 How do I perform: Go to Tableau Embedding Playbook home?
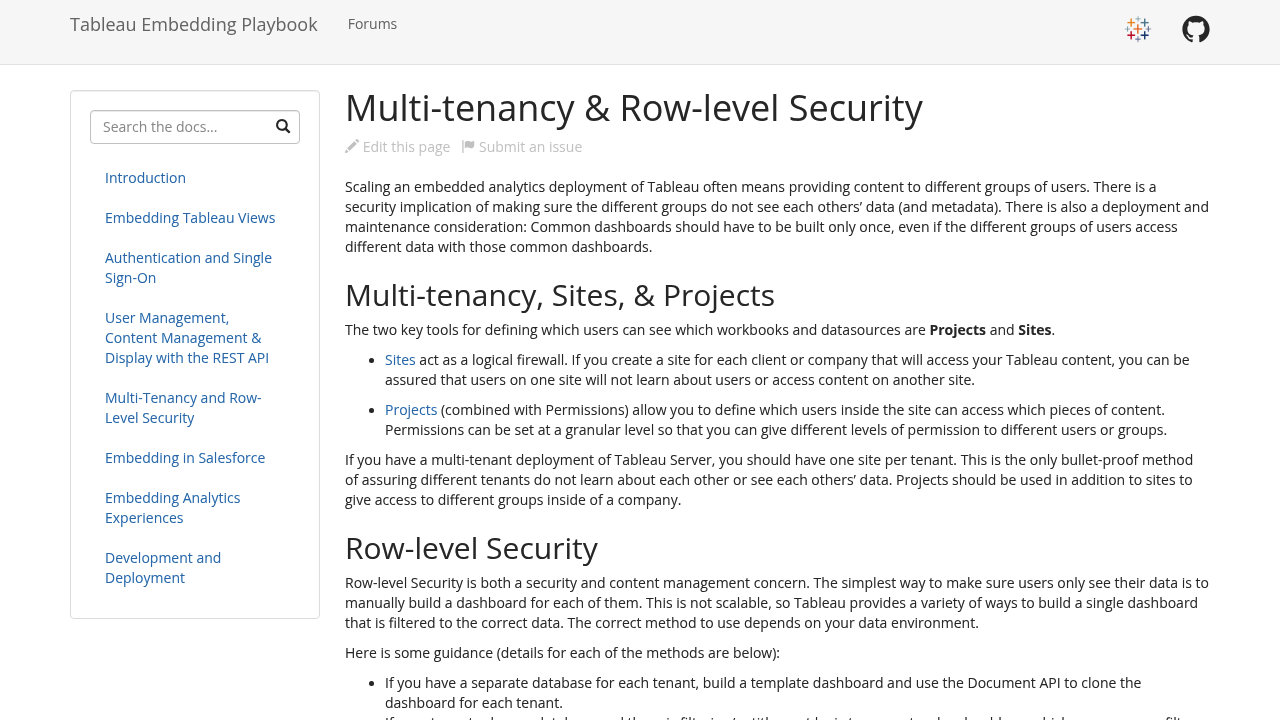click(x=194, y=24)
